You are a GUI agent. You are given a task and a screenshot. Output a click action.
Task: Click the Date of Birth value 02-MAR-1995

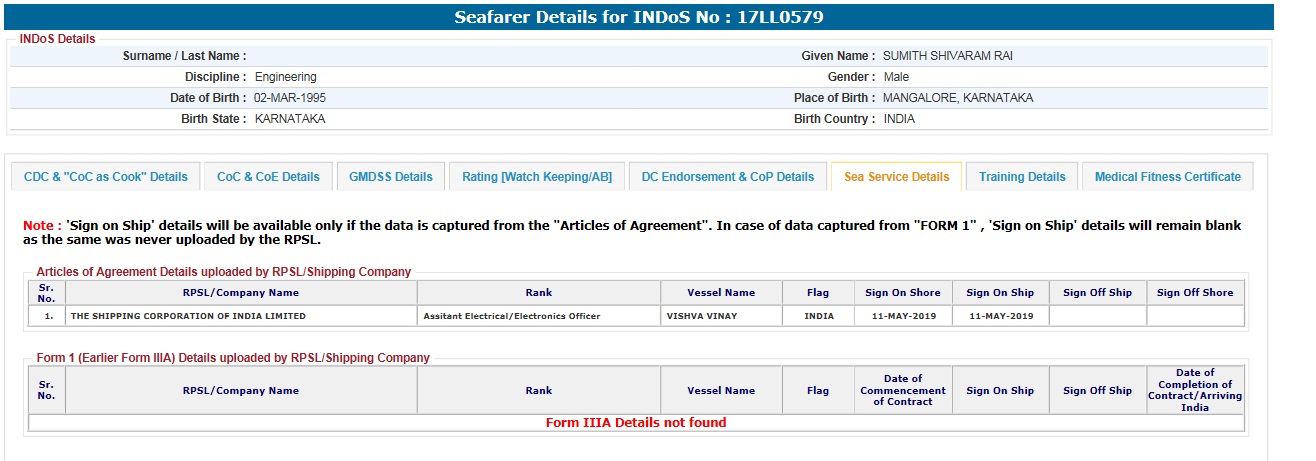pos(290,98)
